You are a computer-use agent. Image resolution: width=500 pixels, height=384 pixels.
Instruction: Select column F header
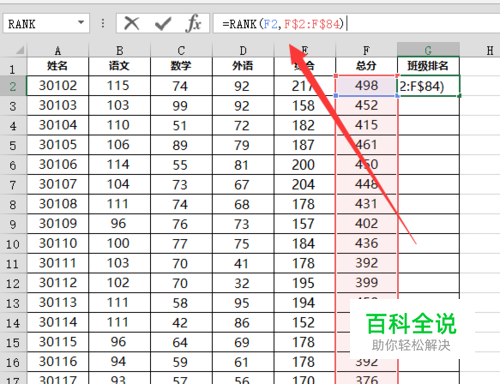pos(366,50)
